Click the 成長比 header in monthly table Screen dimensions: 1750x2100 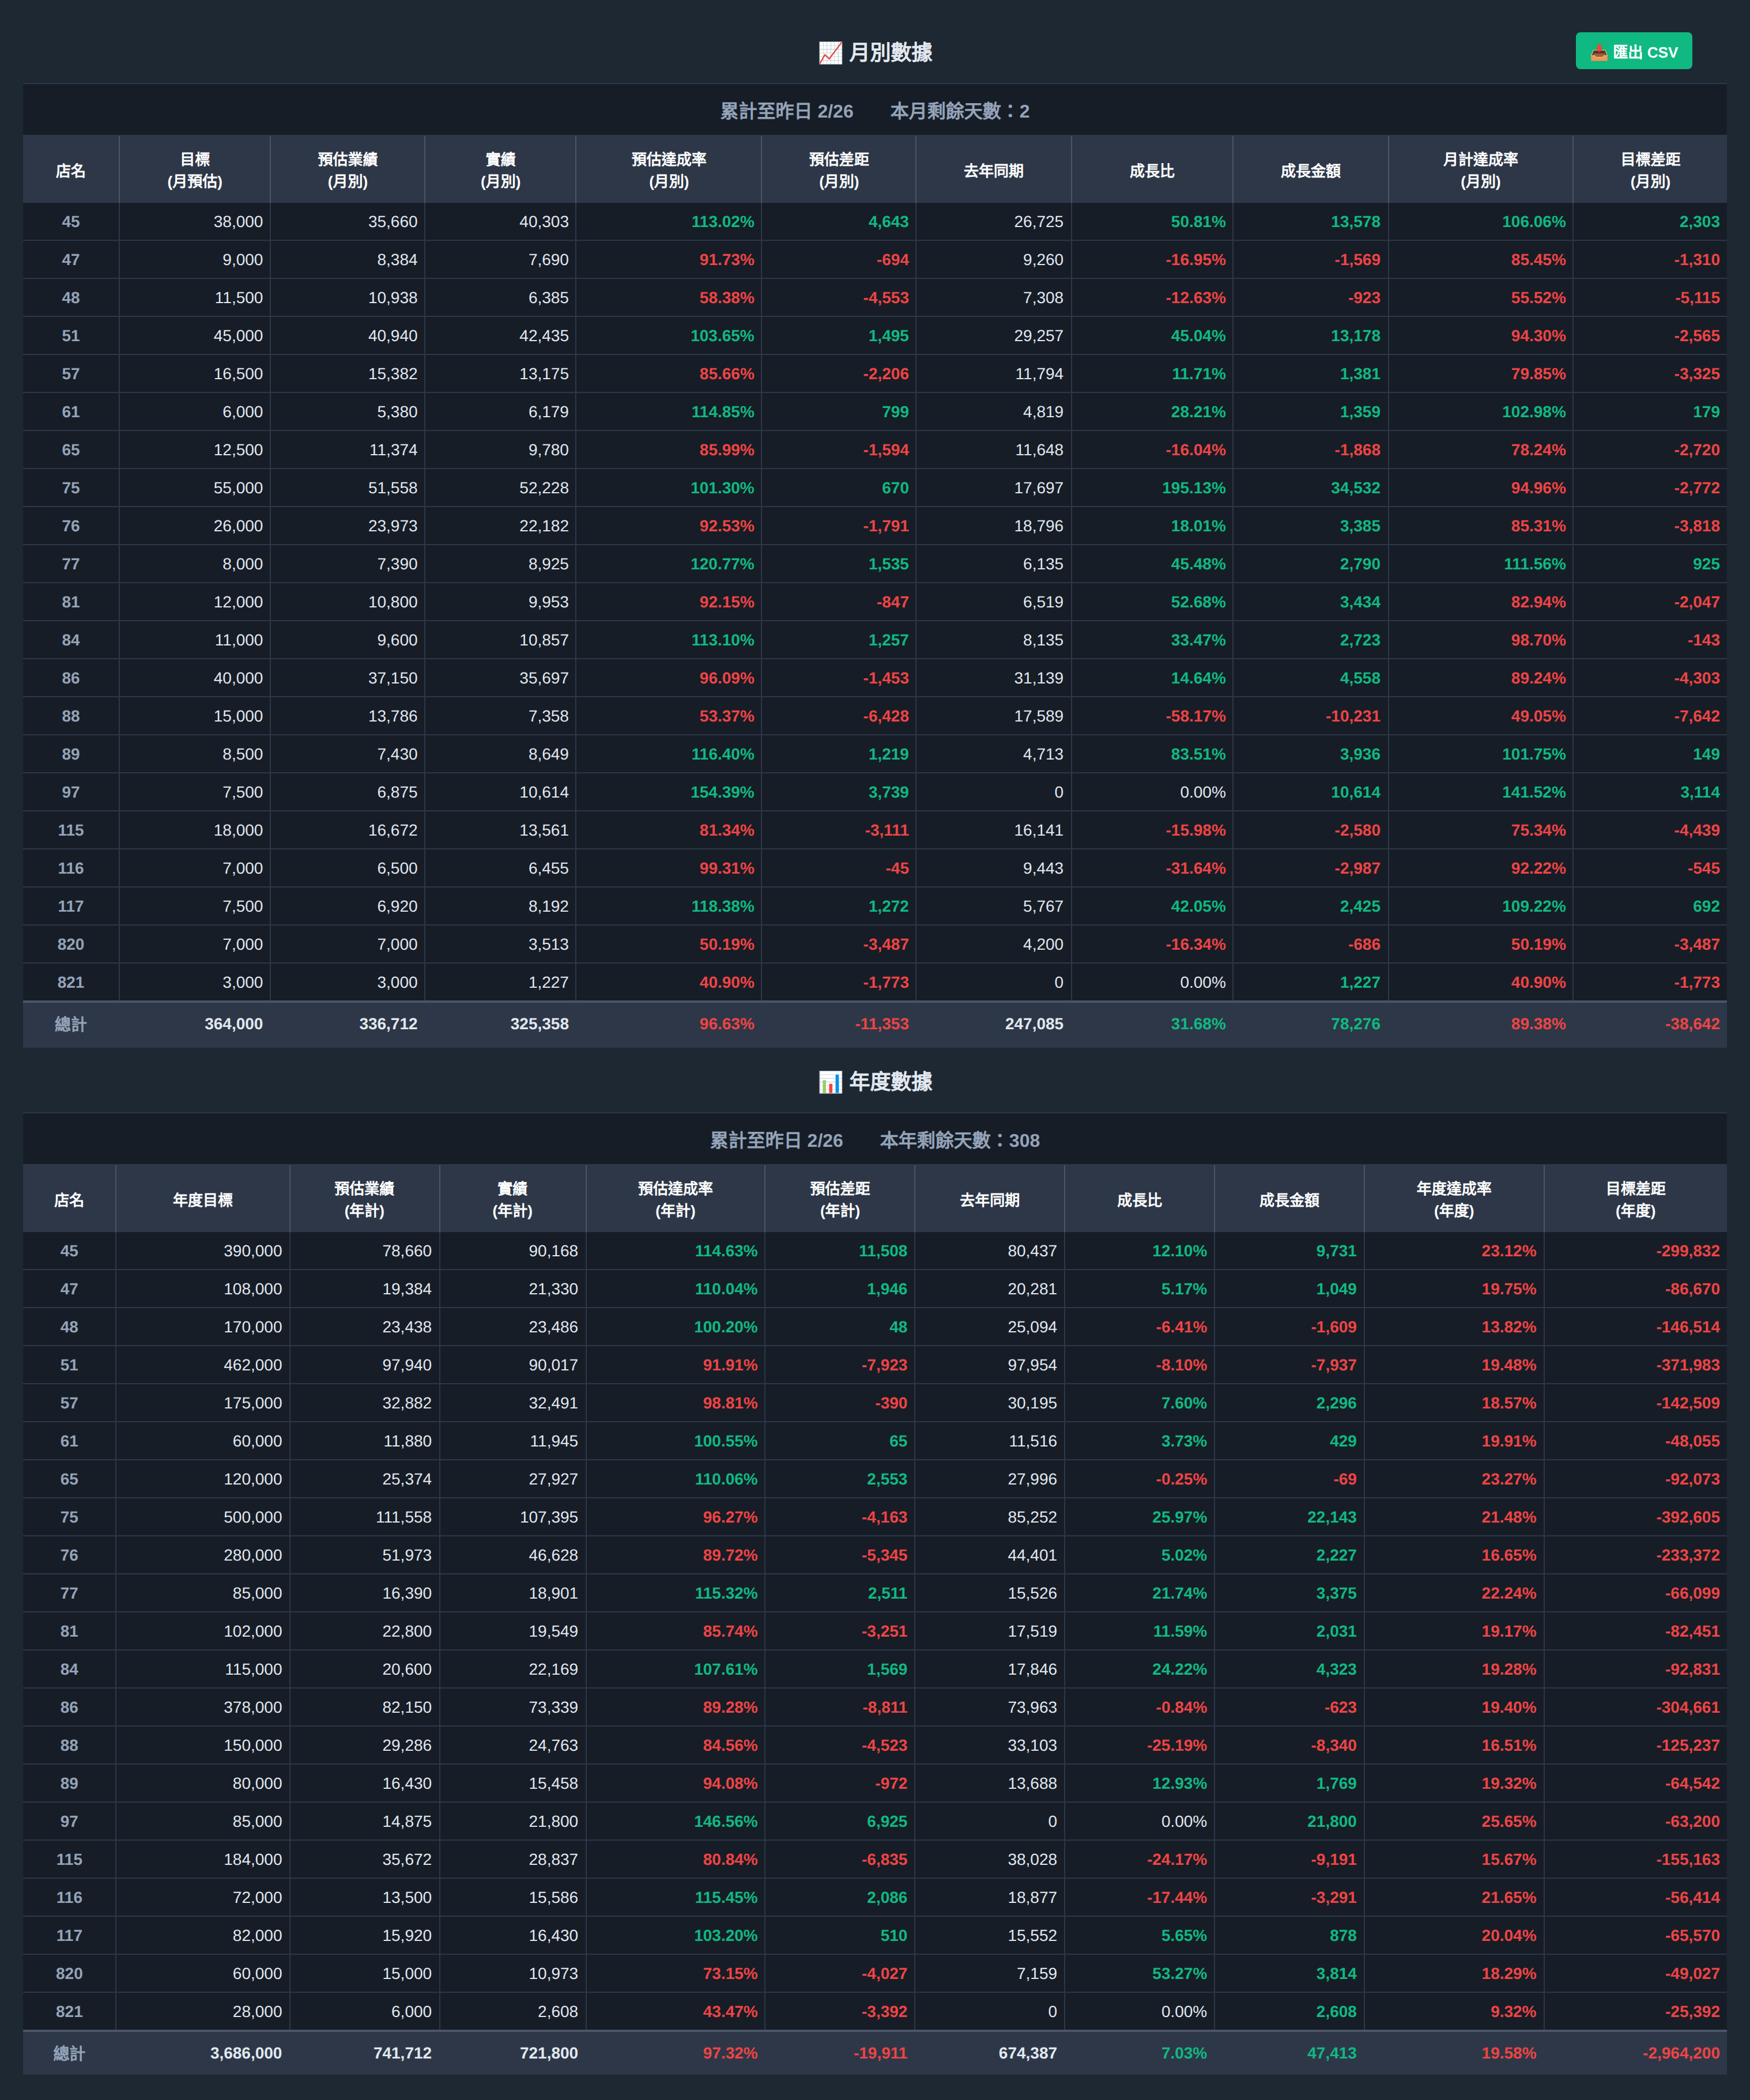click(1151, 171)
